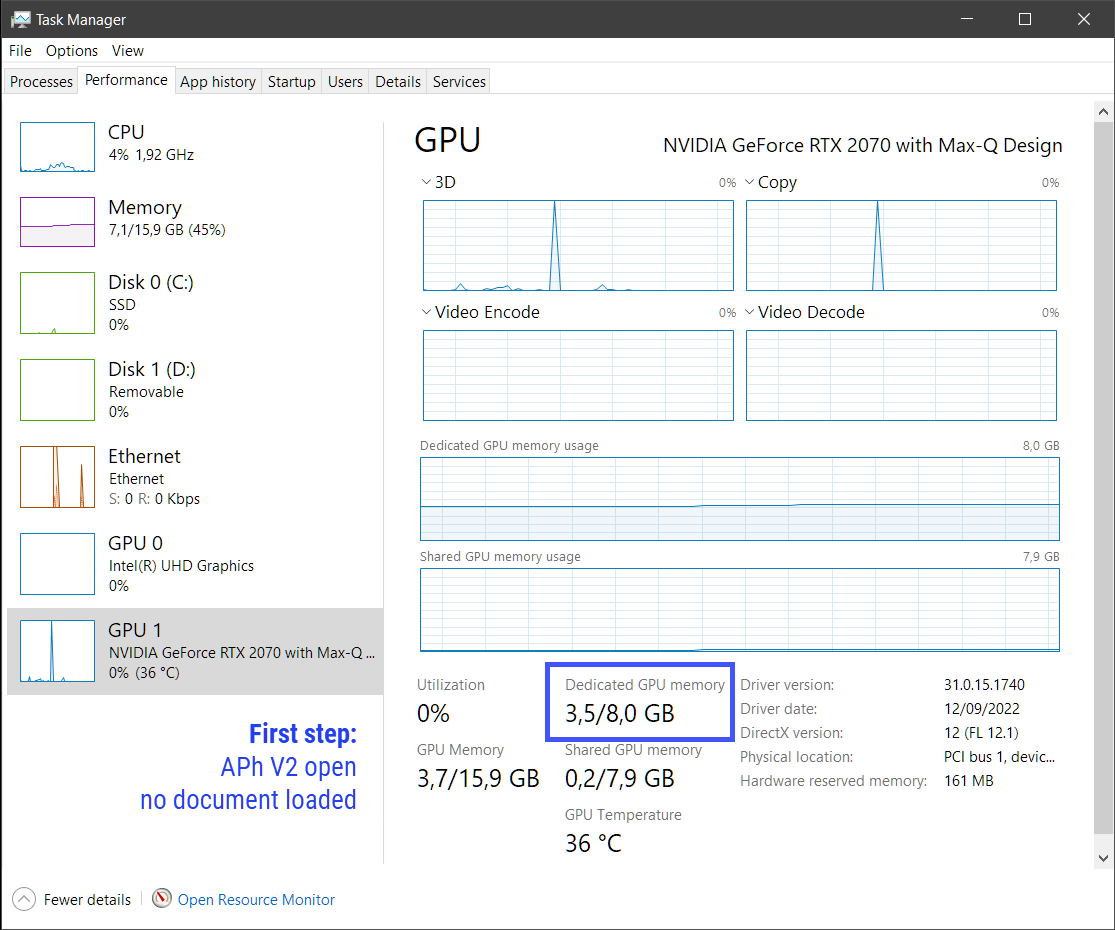Image resolution: width=1115 pixels, height=930 pixels.
Task: Open Resource Monitor
Action: click(256, 899)
